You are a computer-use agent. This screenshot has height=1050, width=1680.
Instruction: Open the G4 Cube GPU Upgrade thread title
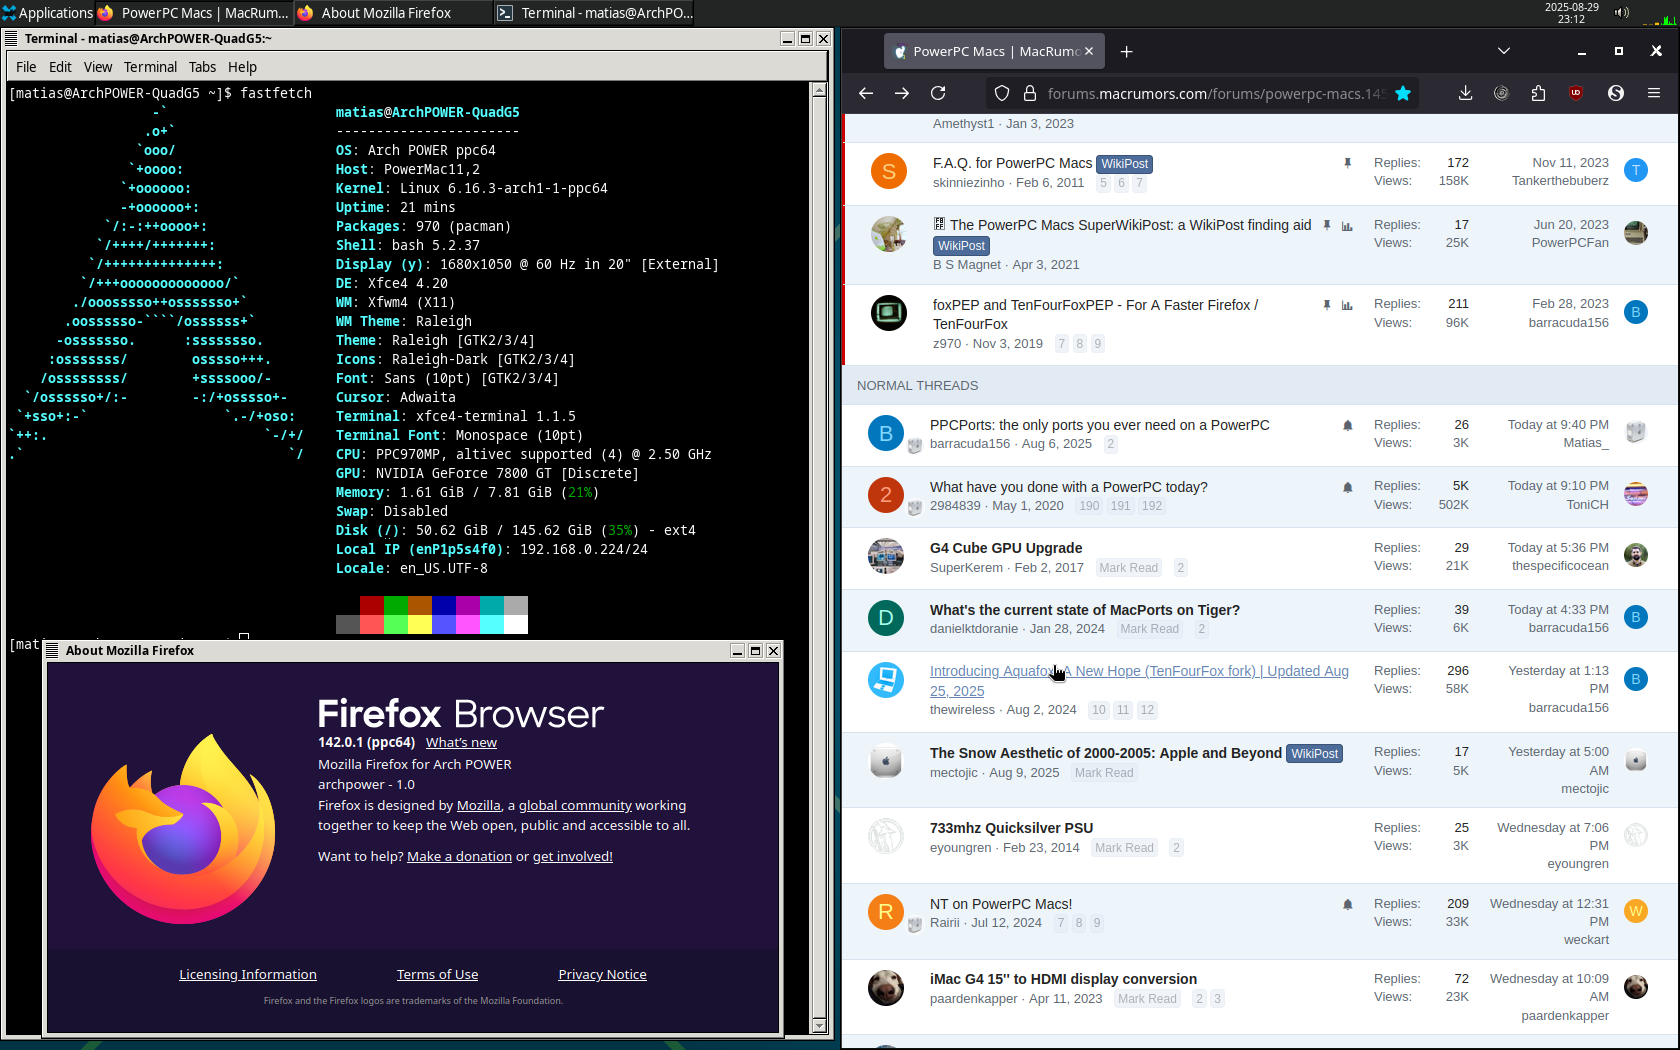click(x=1006, y=548)
